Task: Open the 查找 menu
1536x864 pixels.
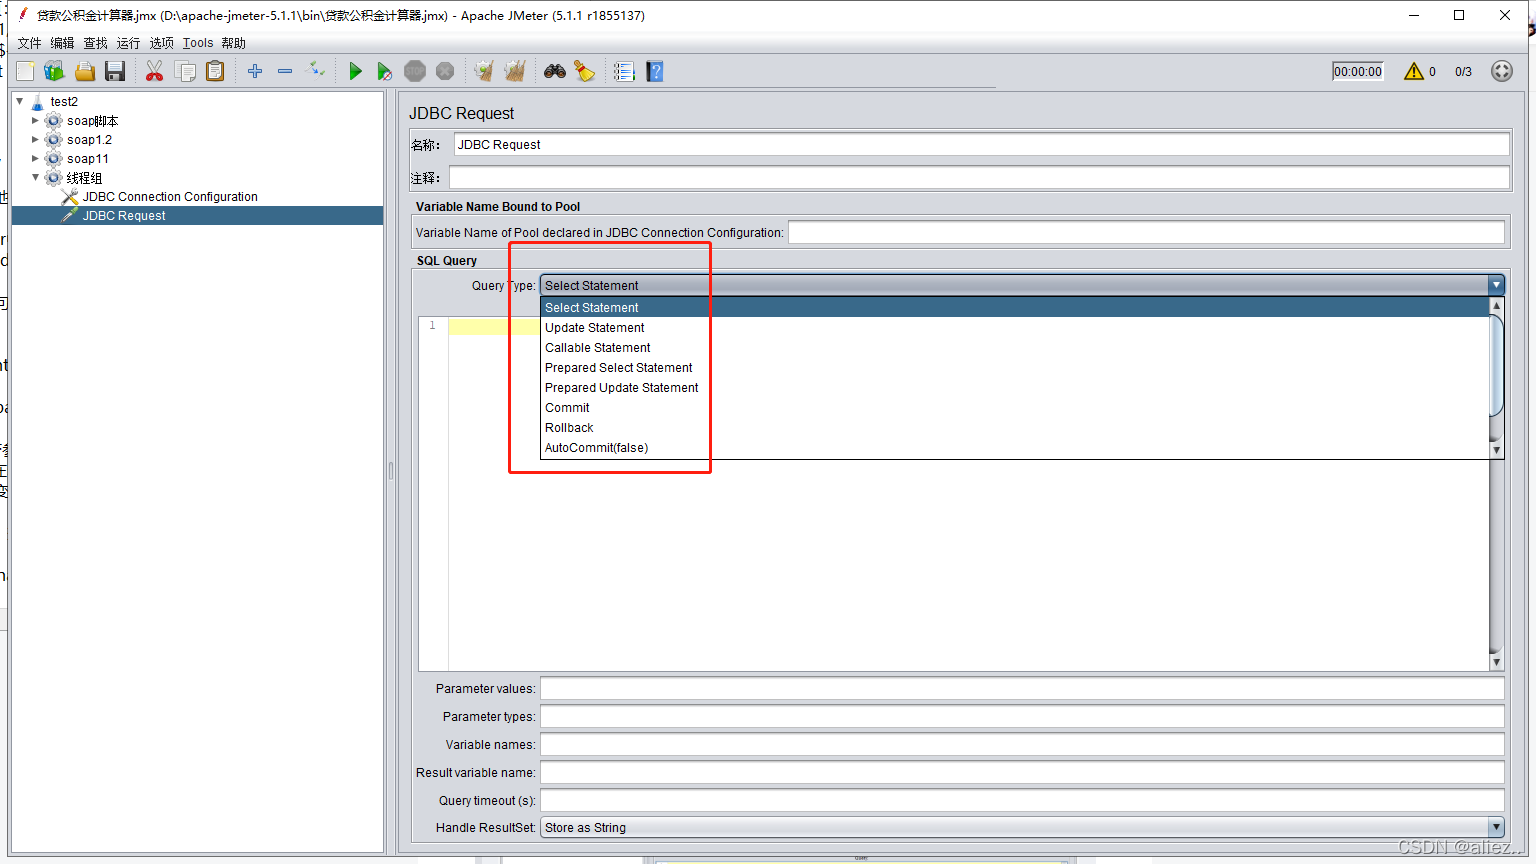Action: [x=95, y=43]
